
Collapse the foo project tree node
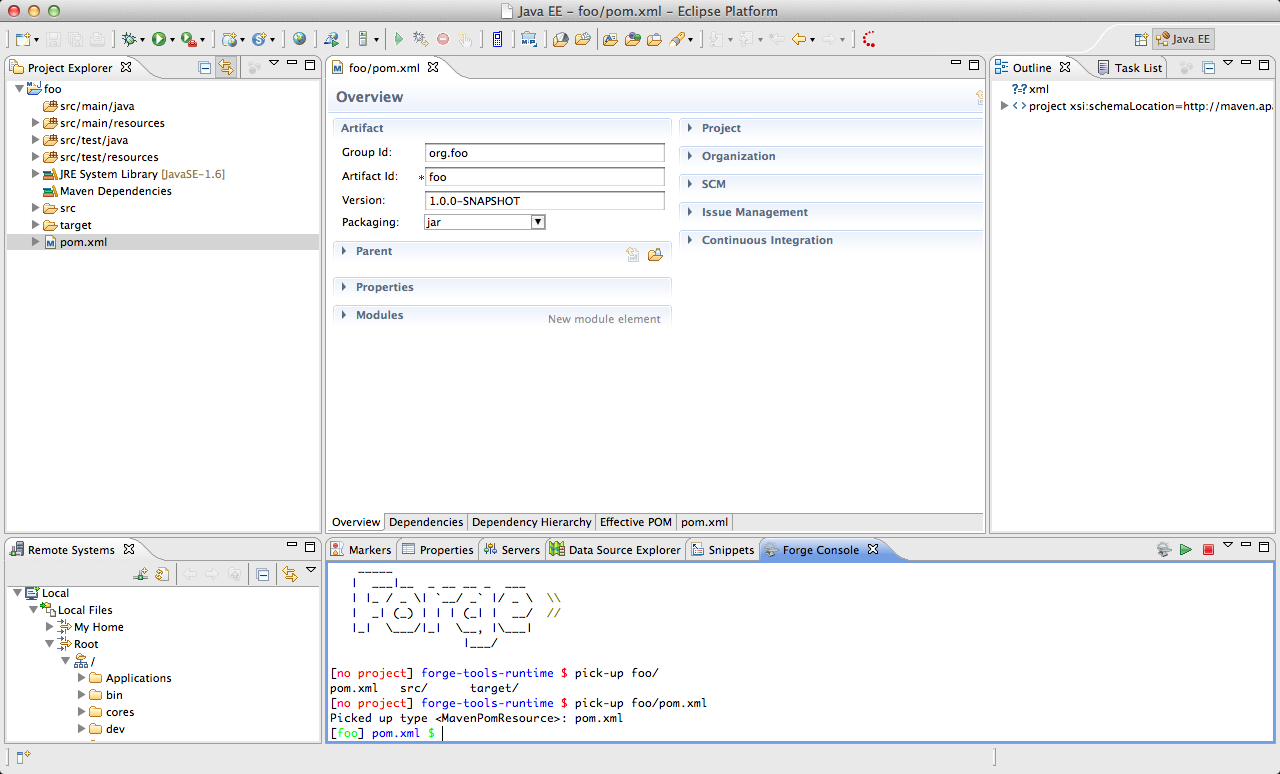(x=19, y=89)
